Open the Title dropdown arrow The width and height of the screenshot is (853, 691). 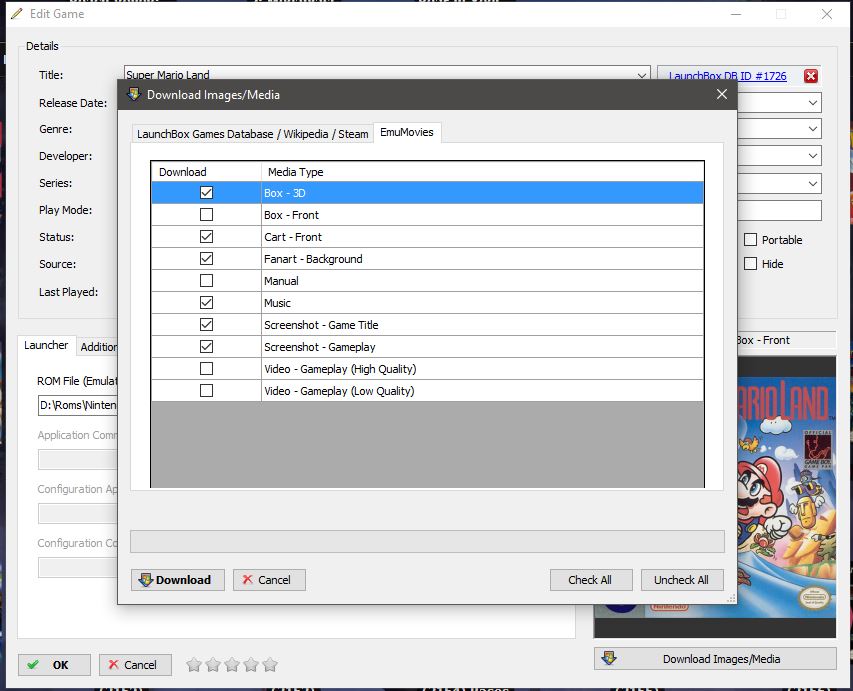tap(642, 75)
